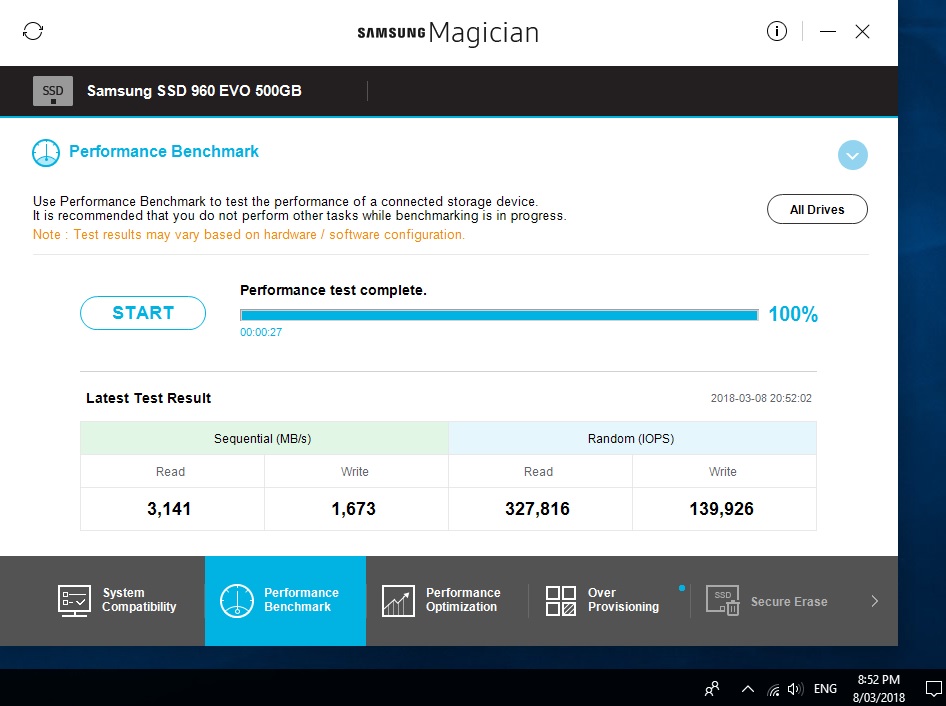The height and width of the screenshot is (706, 946).
Task: Click the test timestamp 2018-03-08 20:52:02
Action: [x=761, y=398]
